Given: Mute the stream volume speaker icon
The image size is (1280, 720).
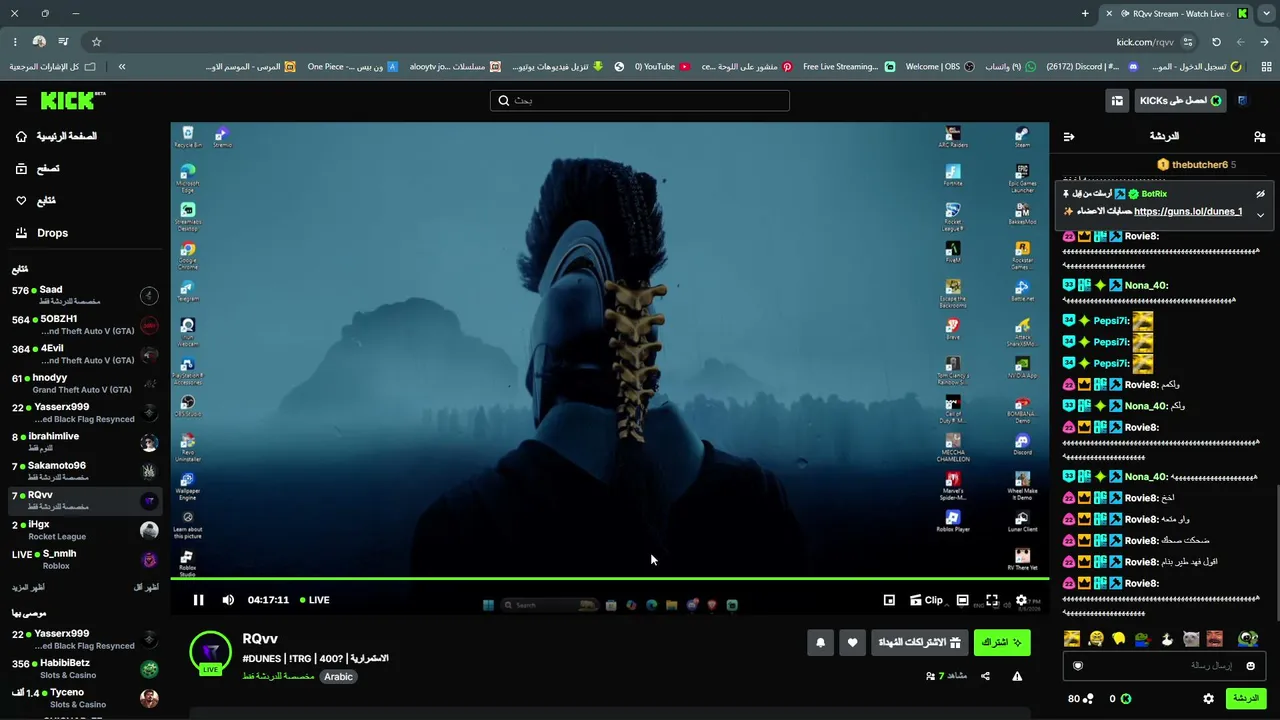Looking at the screenshot, I should click(228, 600).
